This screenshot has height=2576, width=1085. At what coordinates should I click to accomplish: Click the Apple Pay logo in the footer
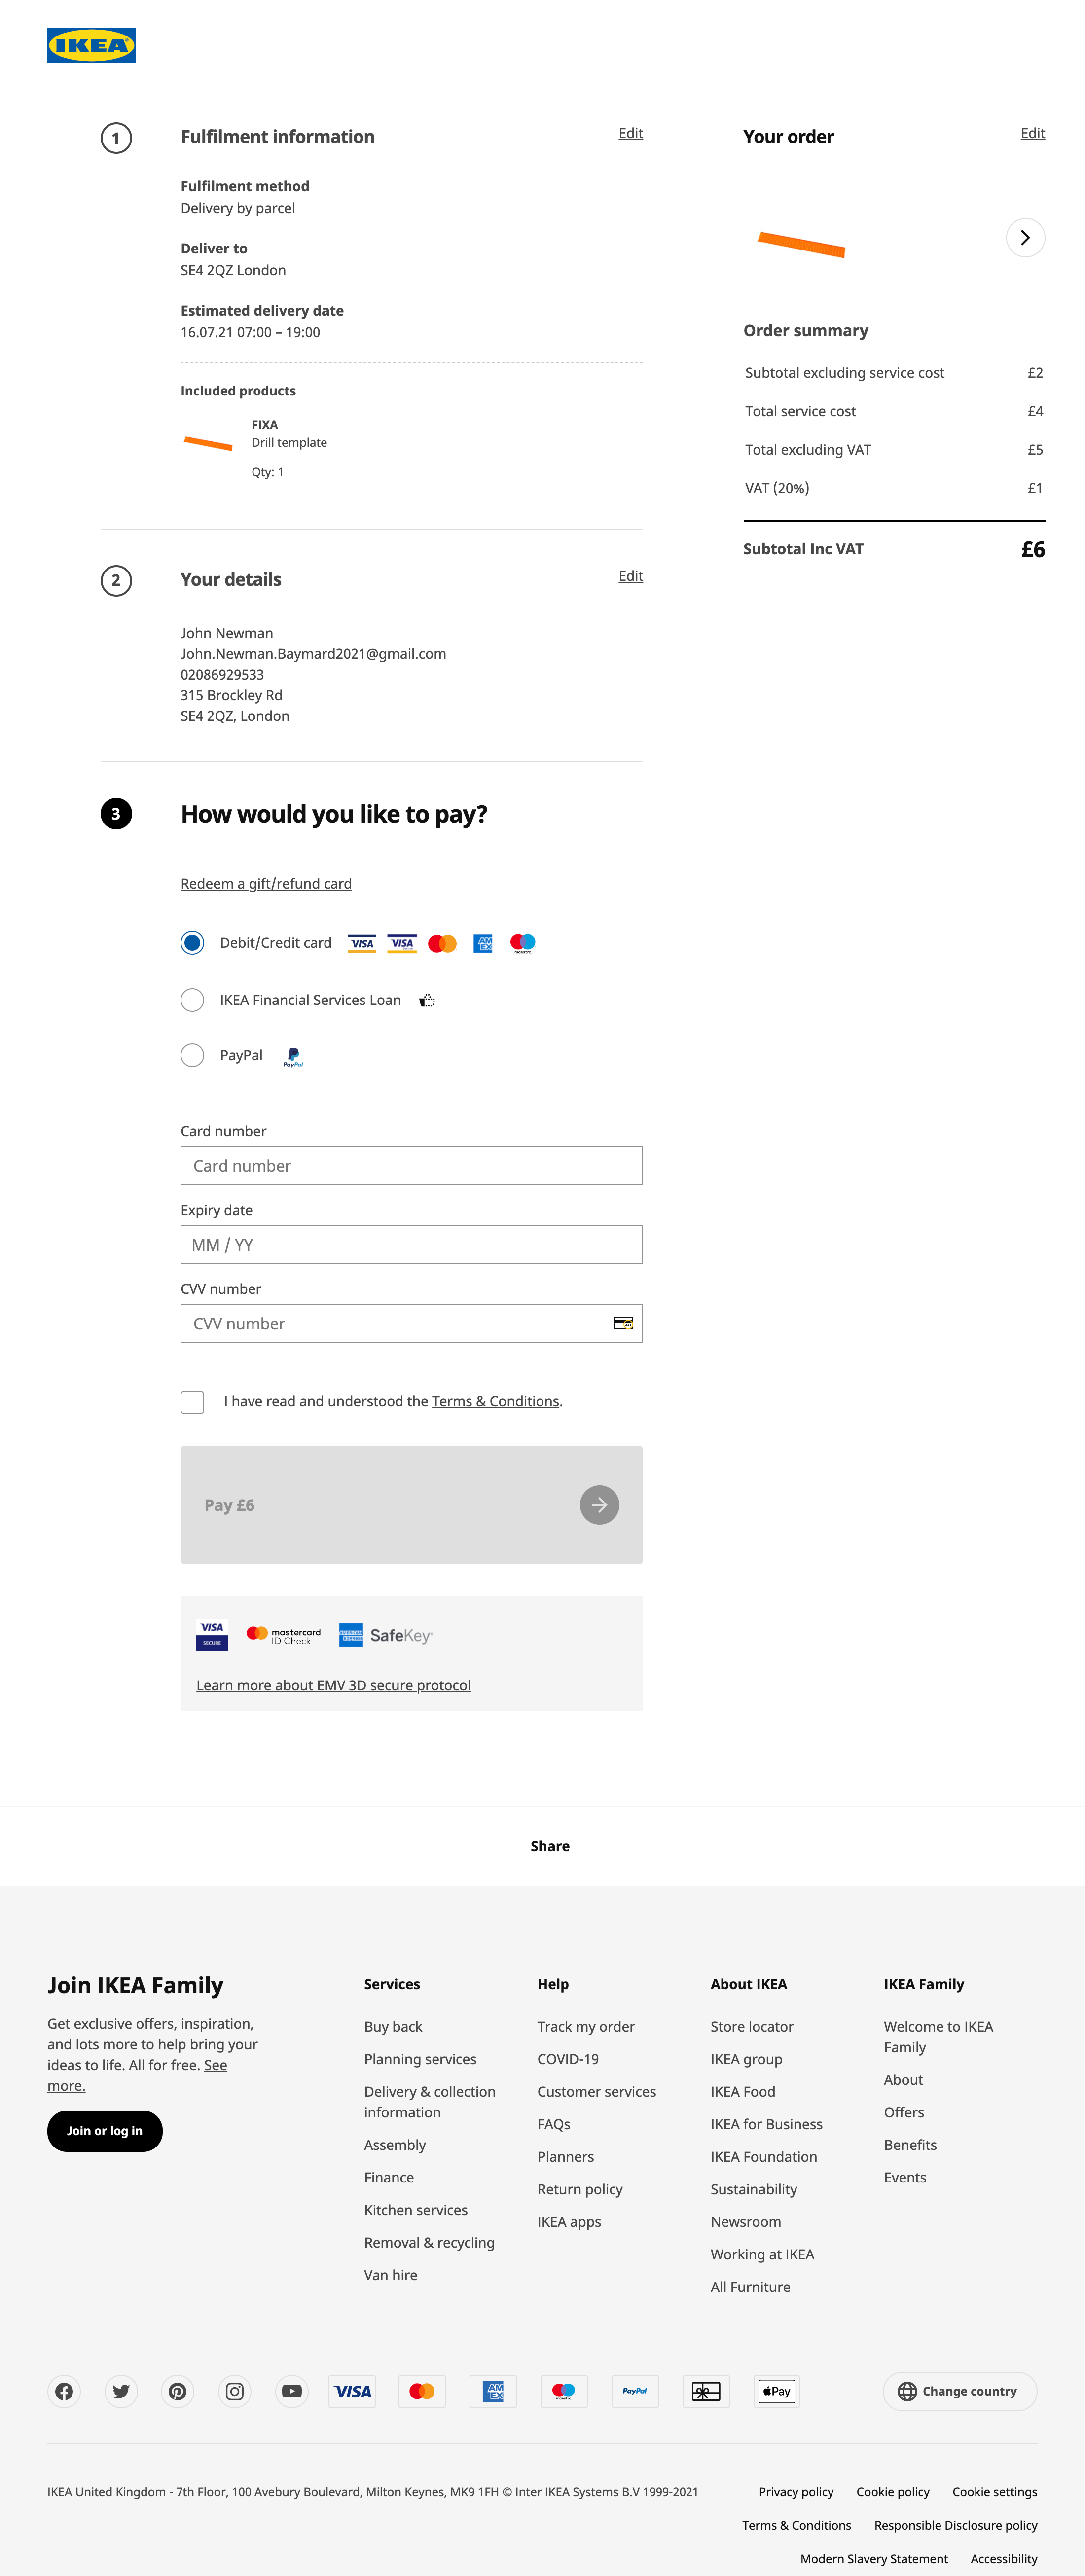pyautogui.click(x=776, y=2391)
